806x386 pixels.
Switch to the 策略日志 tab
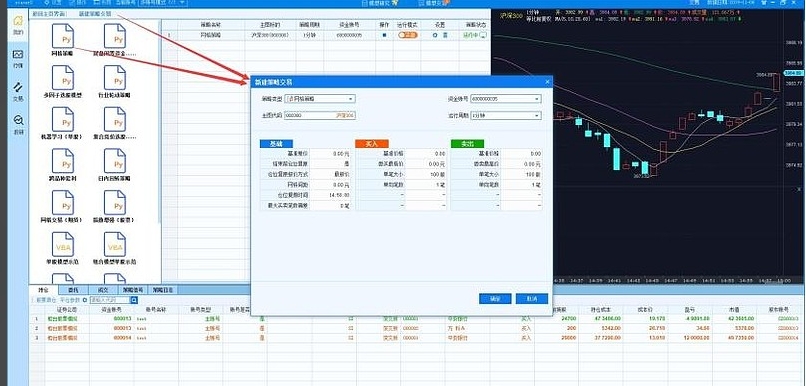(163, 290)
